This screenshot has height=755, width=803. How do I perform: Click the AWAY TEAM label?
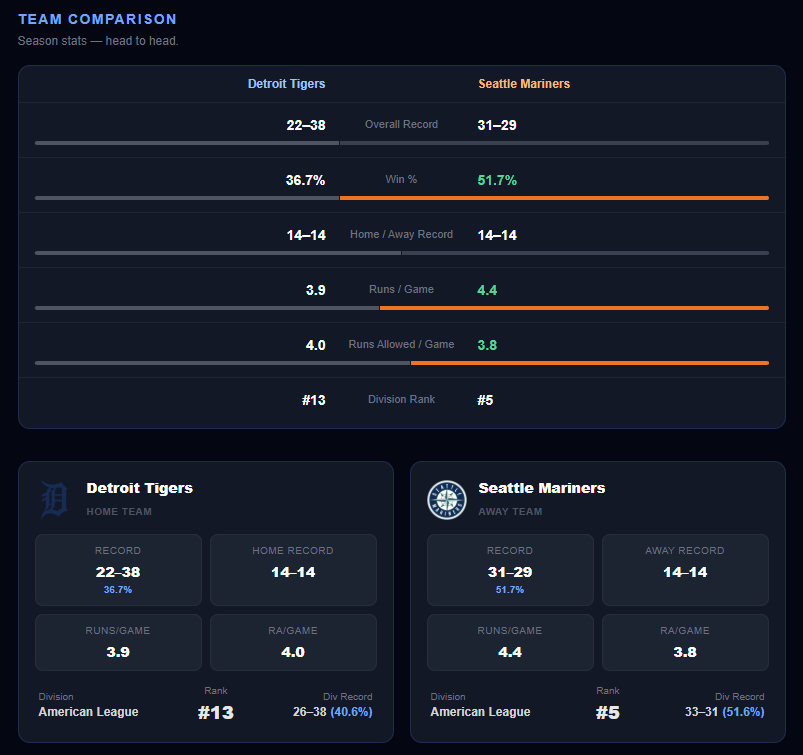click(x=510, y=511)
